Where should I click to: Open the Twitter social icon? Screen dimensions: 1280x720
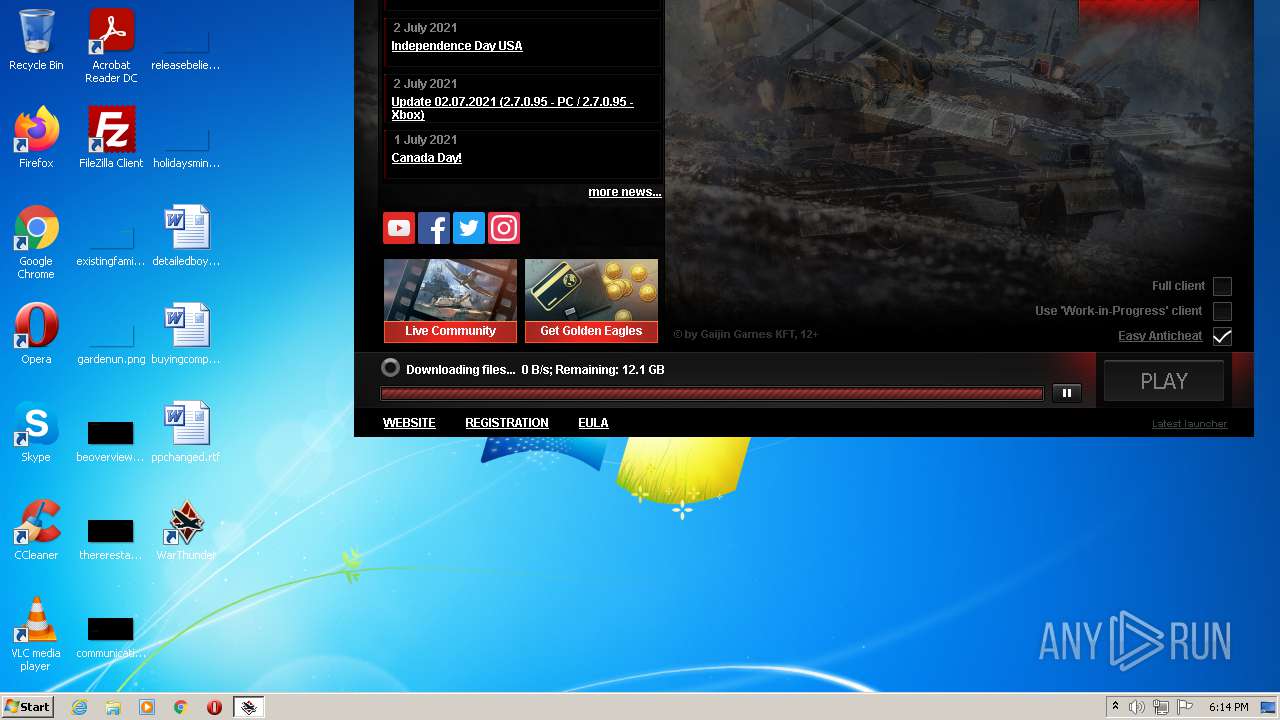pyautogui.click(x=468, y=228)
